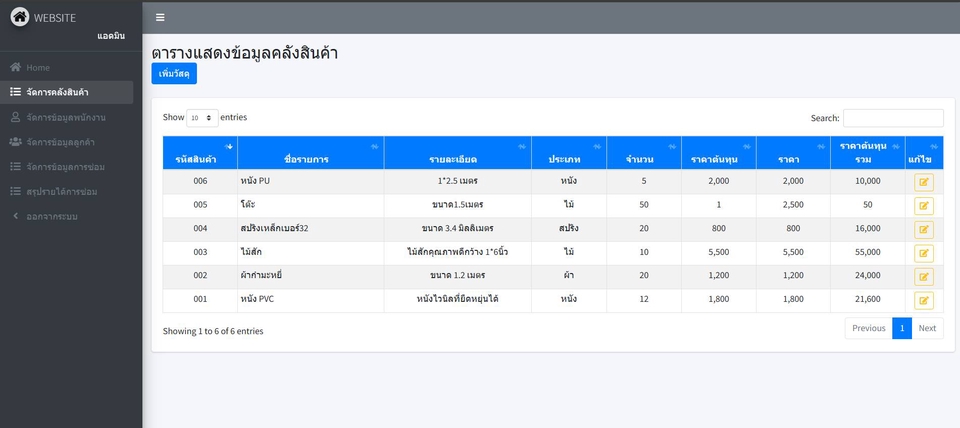The width and height of the screenshot is (960, 428).
Task: Click the total cost cell 24,000
Action: tap(868, 276)
